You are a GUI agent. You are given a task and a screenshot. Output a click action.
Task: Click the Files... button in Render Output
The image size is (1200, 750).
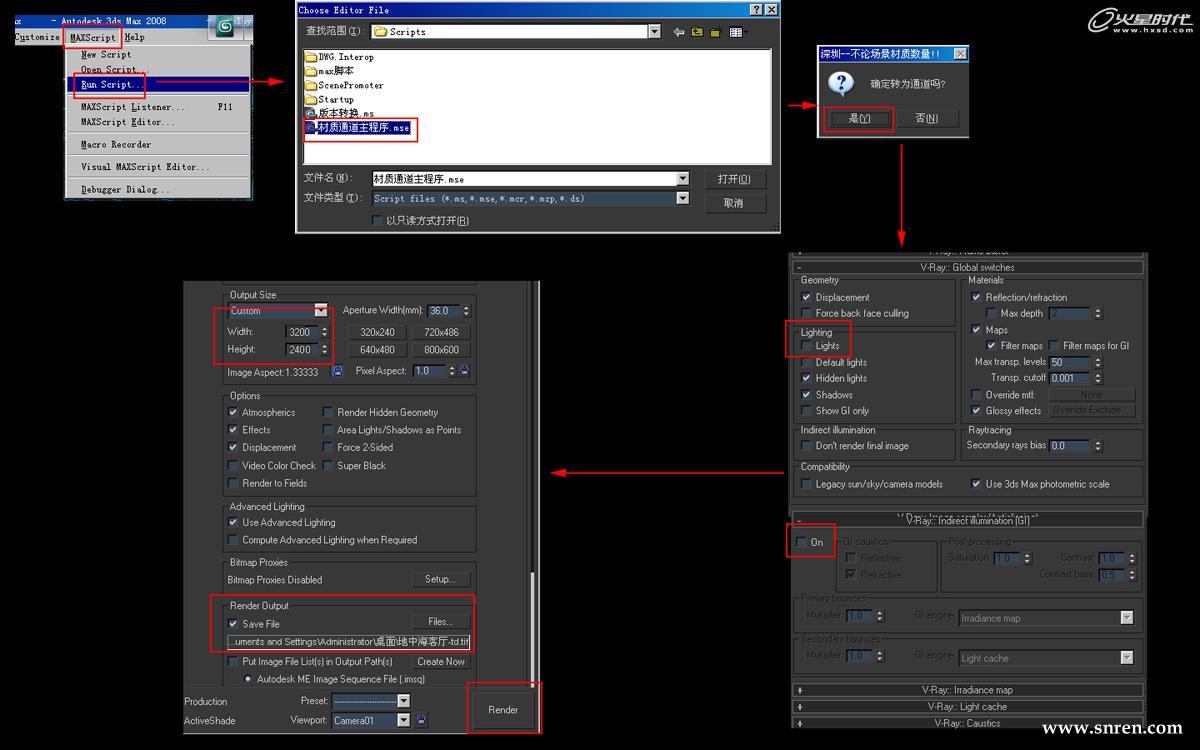tap(440, 622)
